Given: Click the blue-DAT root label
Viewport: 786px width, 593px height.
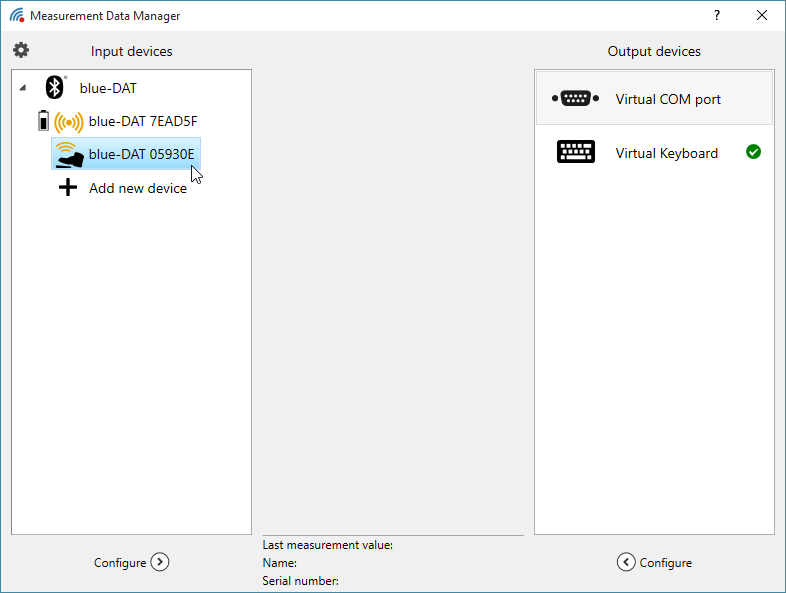Looking at the screenshot, I should tap(108, 88).
